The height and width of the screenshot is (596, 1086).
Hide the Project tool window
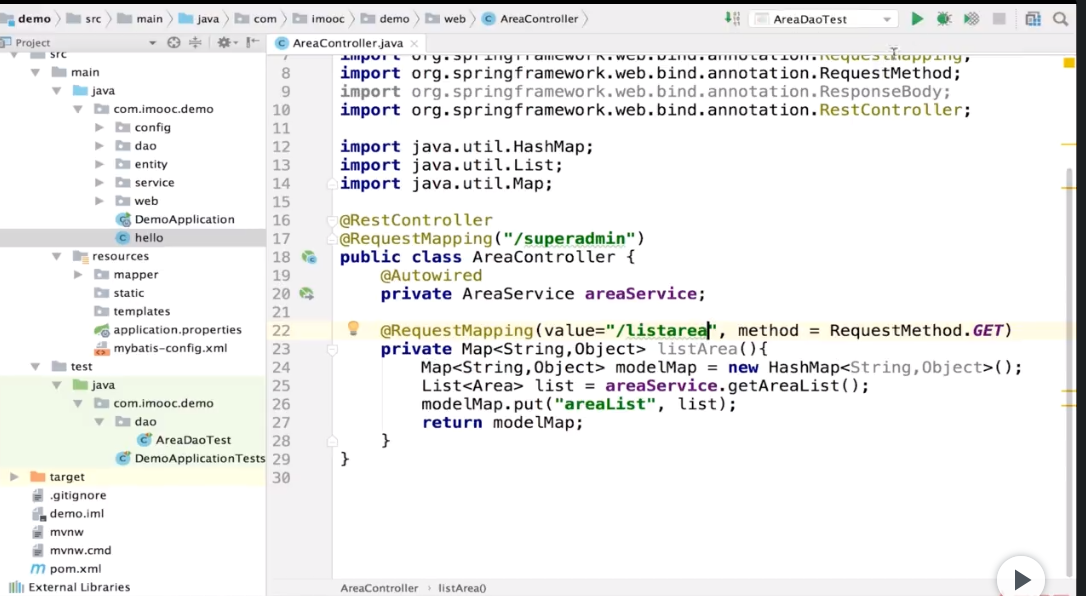tap(252, 42)
